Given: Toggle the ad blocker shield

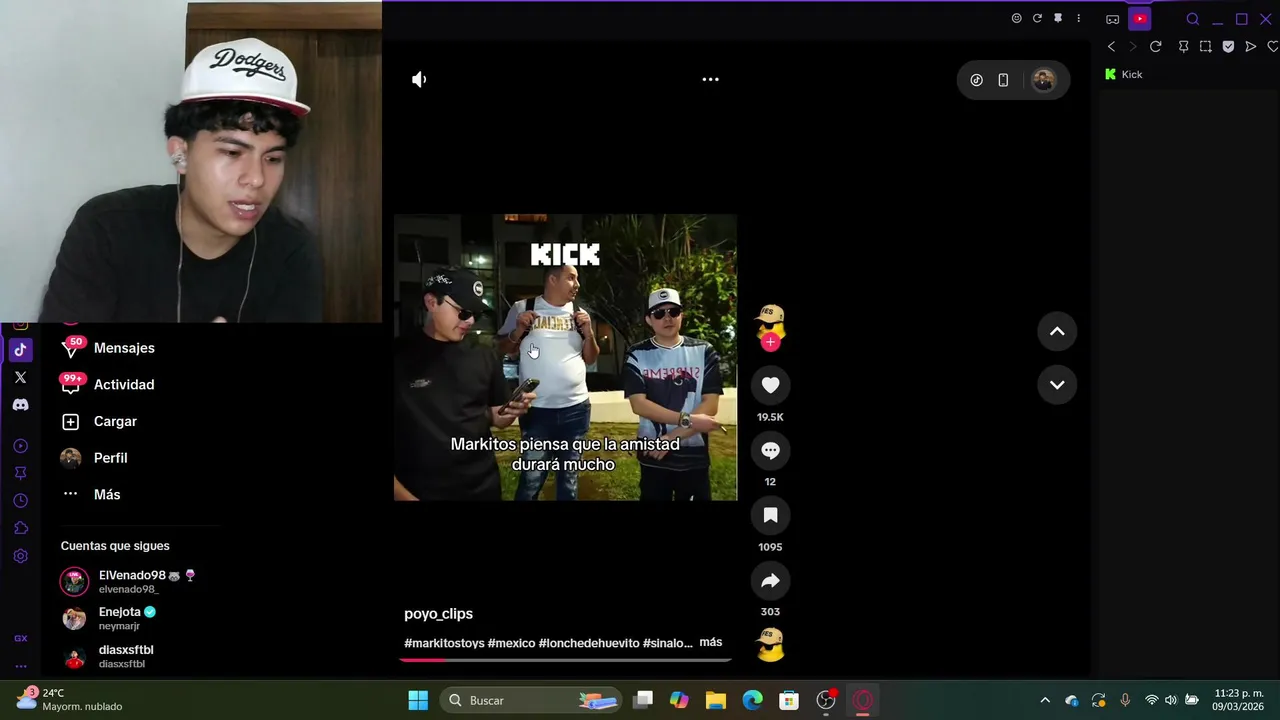Looking at the screenshot, I should (1228, 47).
